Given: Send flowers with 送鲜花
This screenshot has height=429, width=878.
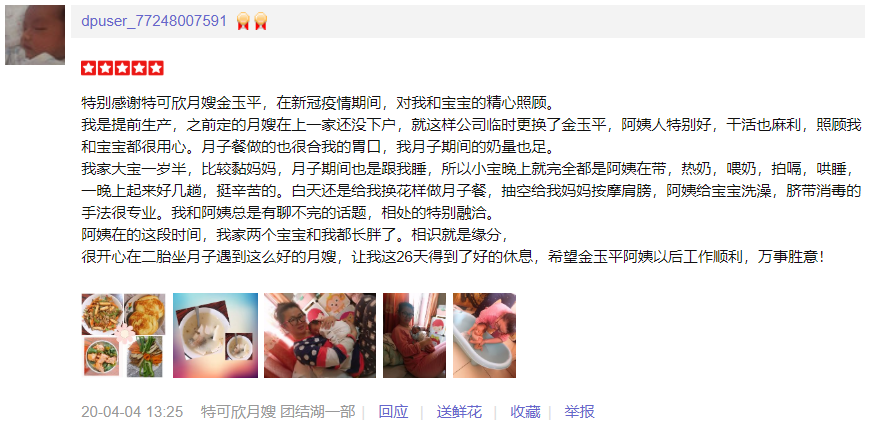Looking at the screenshot, I should (459, 412).
